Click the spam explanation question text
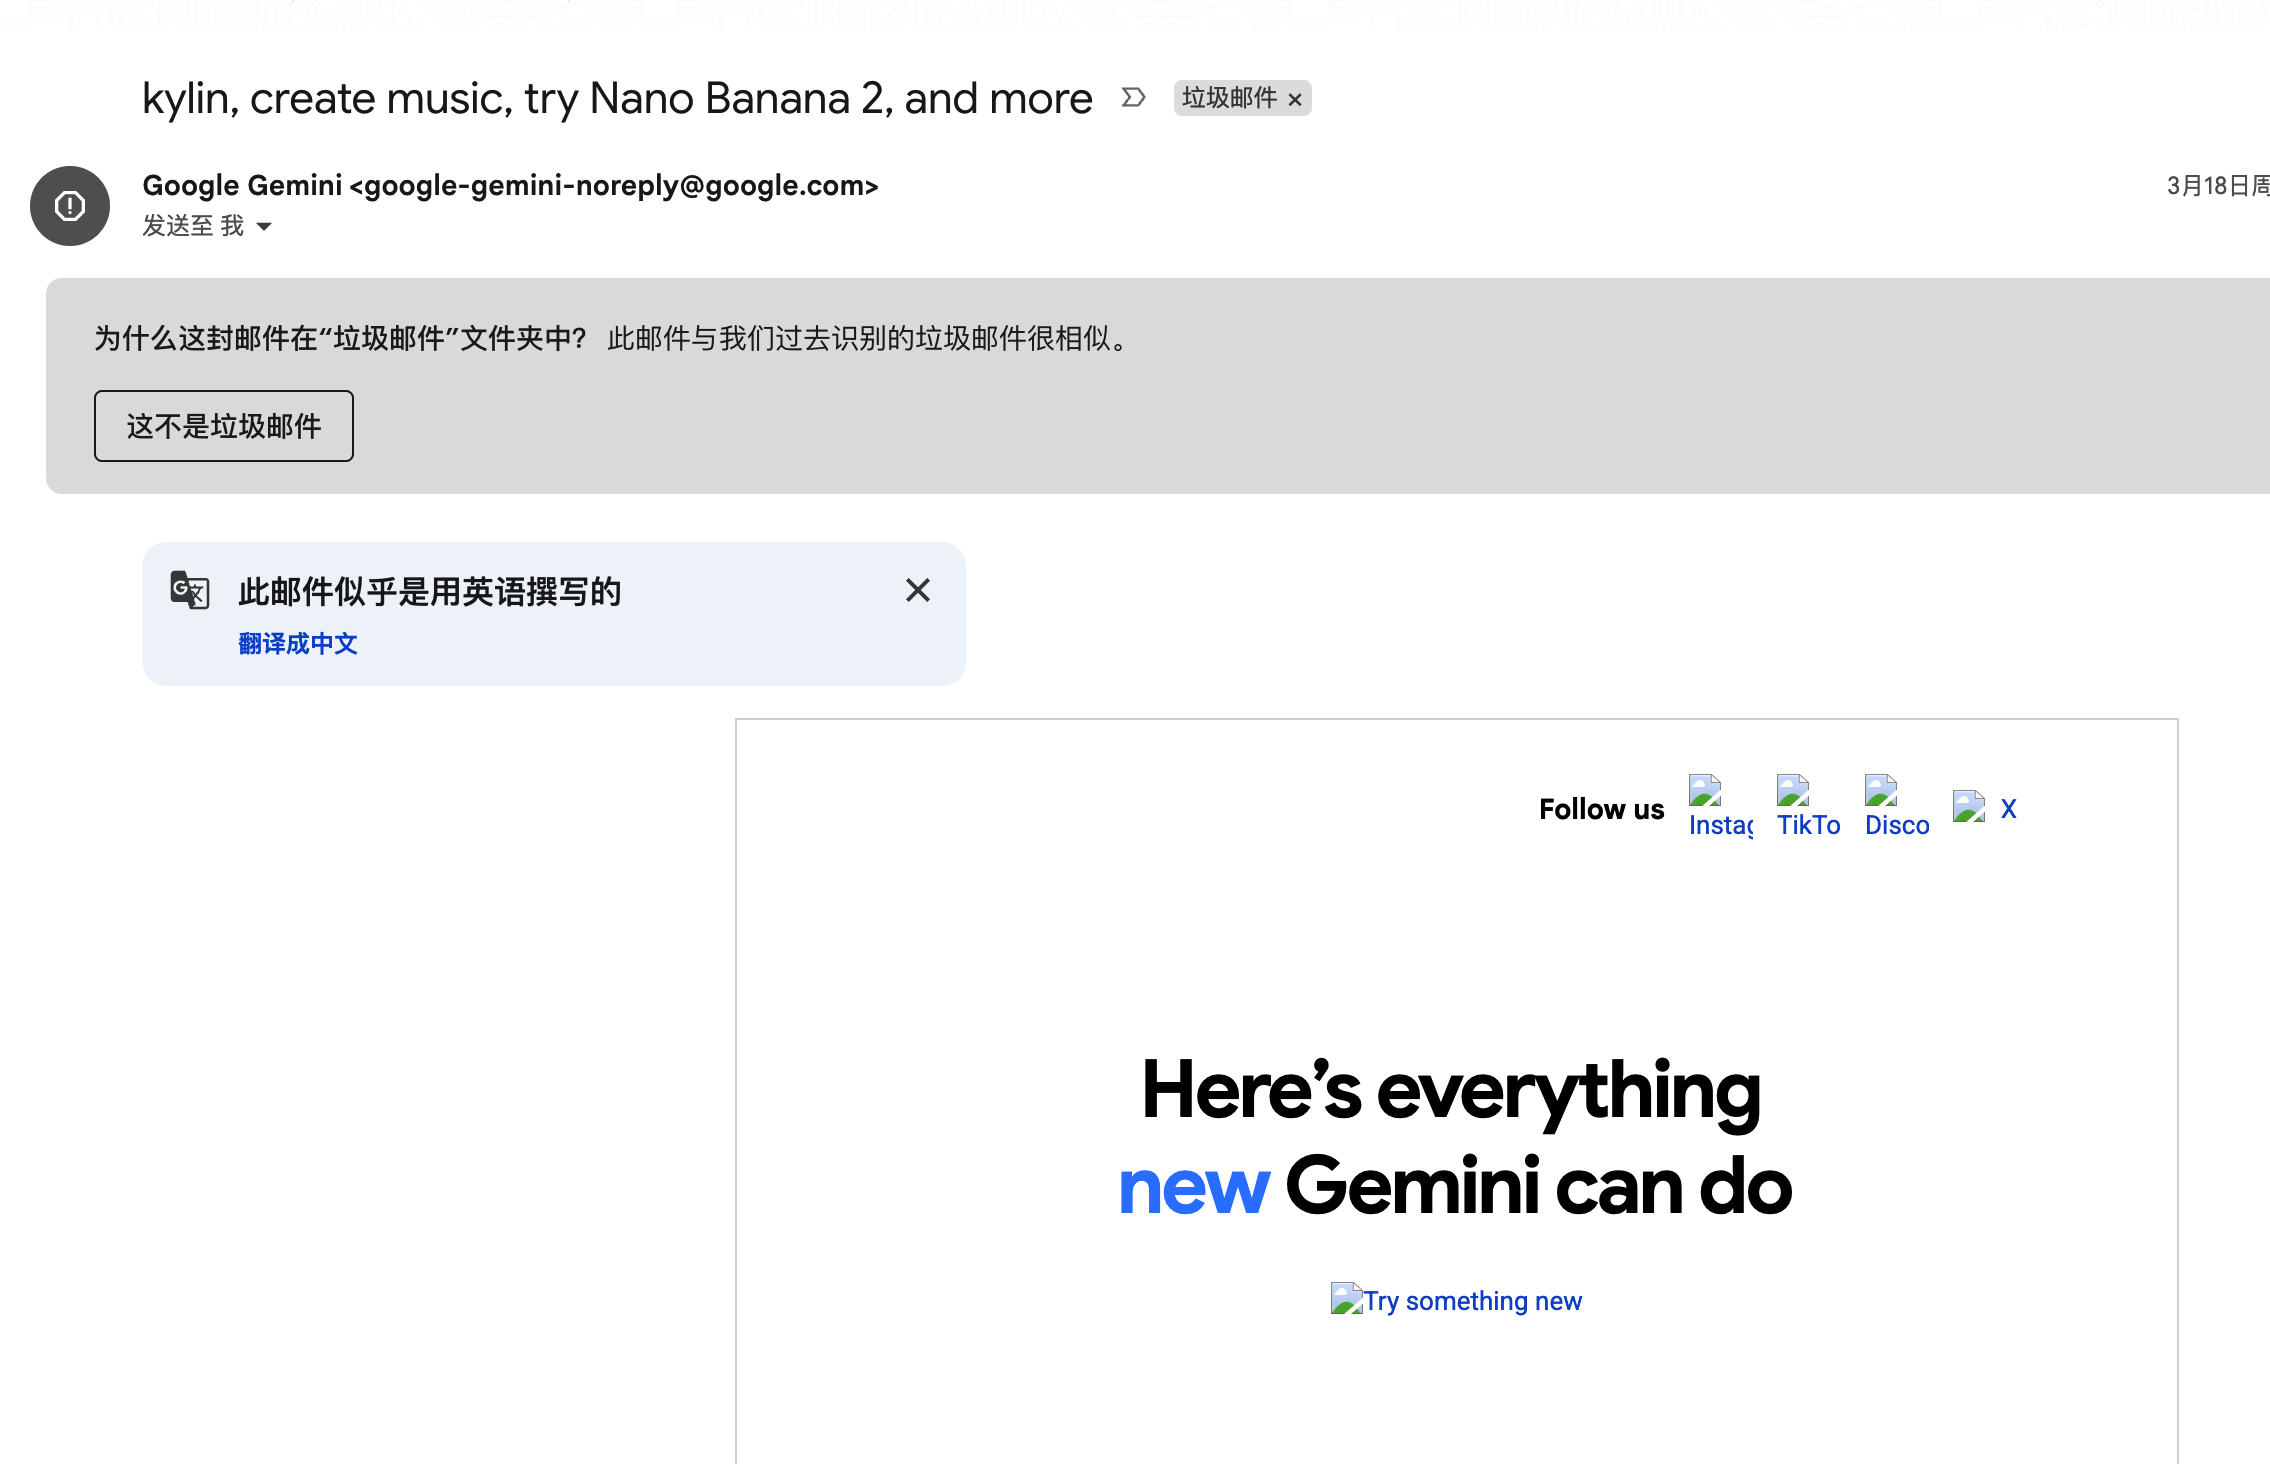Image resolution: width=2270 pixels, height=1464 pixels. (340, 339)
